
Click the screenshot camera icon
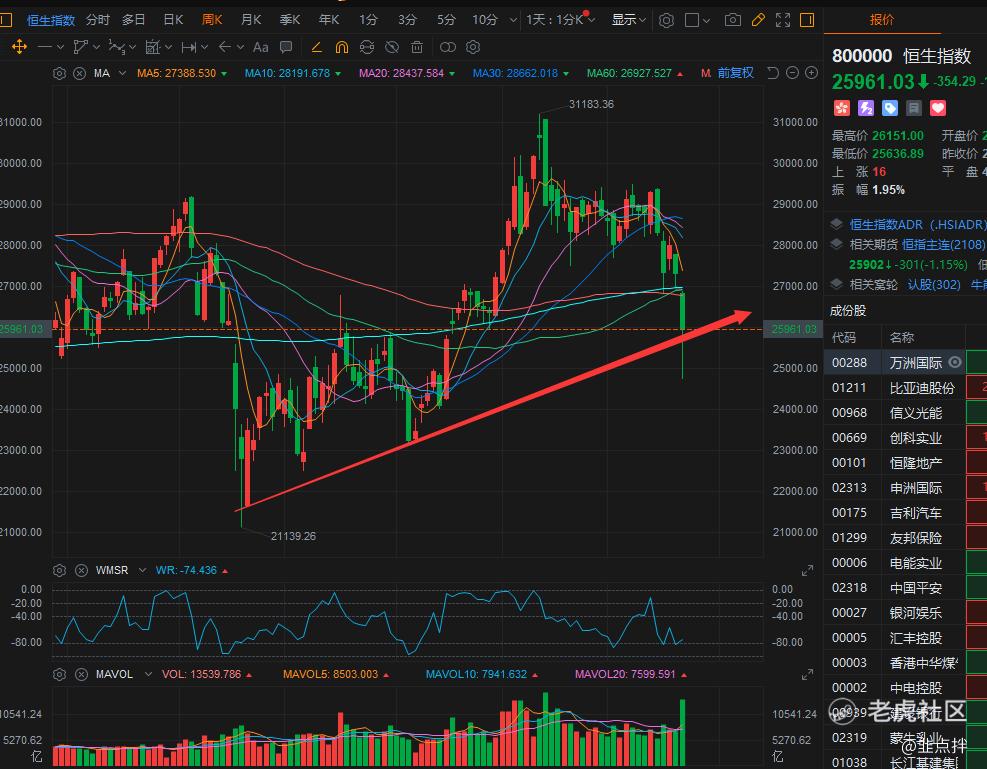pyautogui.click(x=733, y=20)
